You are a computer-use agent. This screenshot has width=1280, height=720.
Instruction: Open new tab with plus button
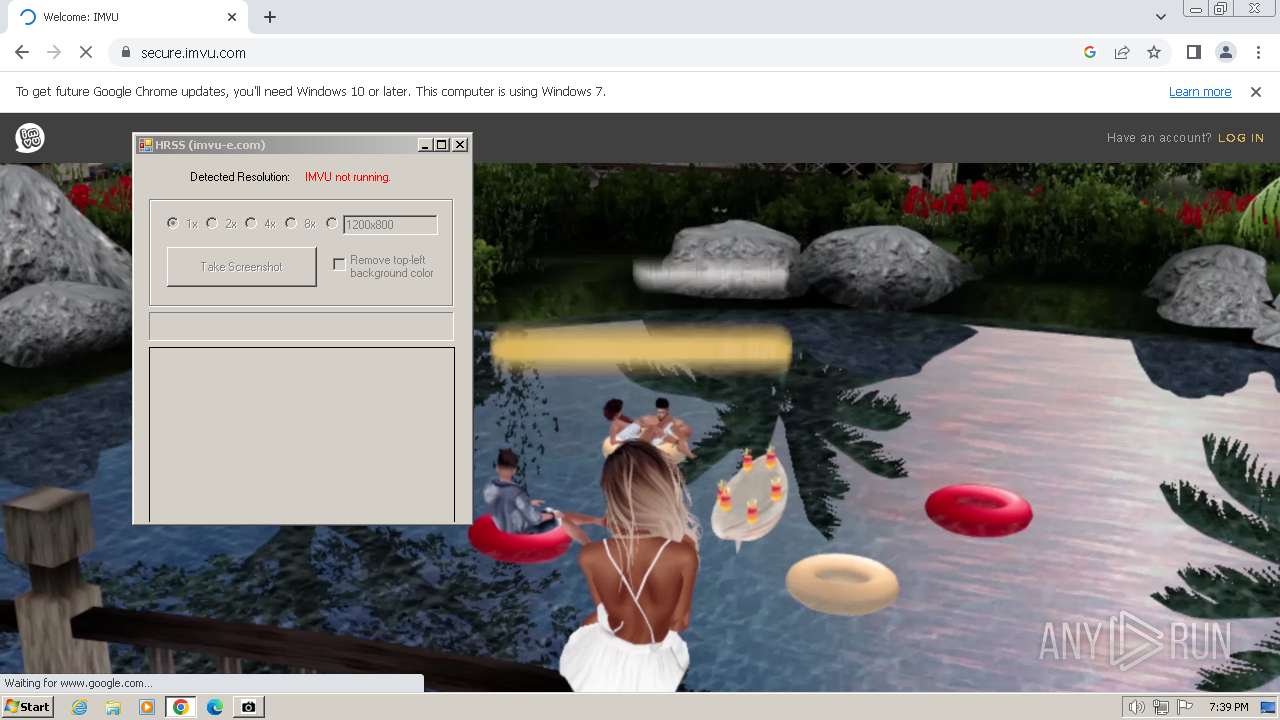[270, 17]
